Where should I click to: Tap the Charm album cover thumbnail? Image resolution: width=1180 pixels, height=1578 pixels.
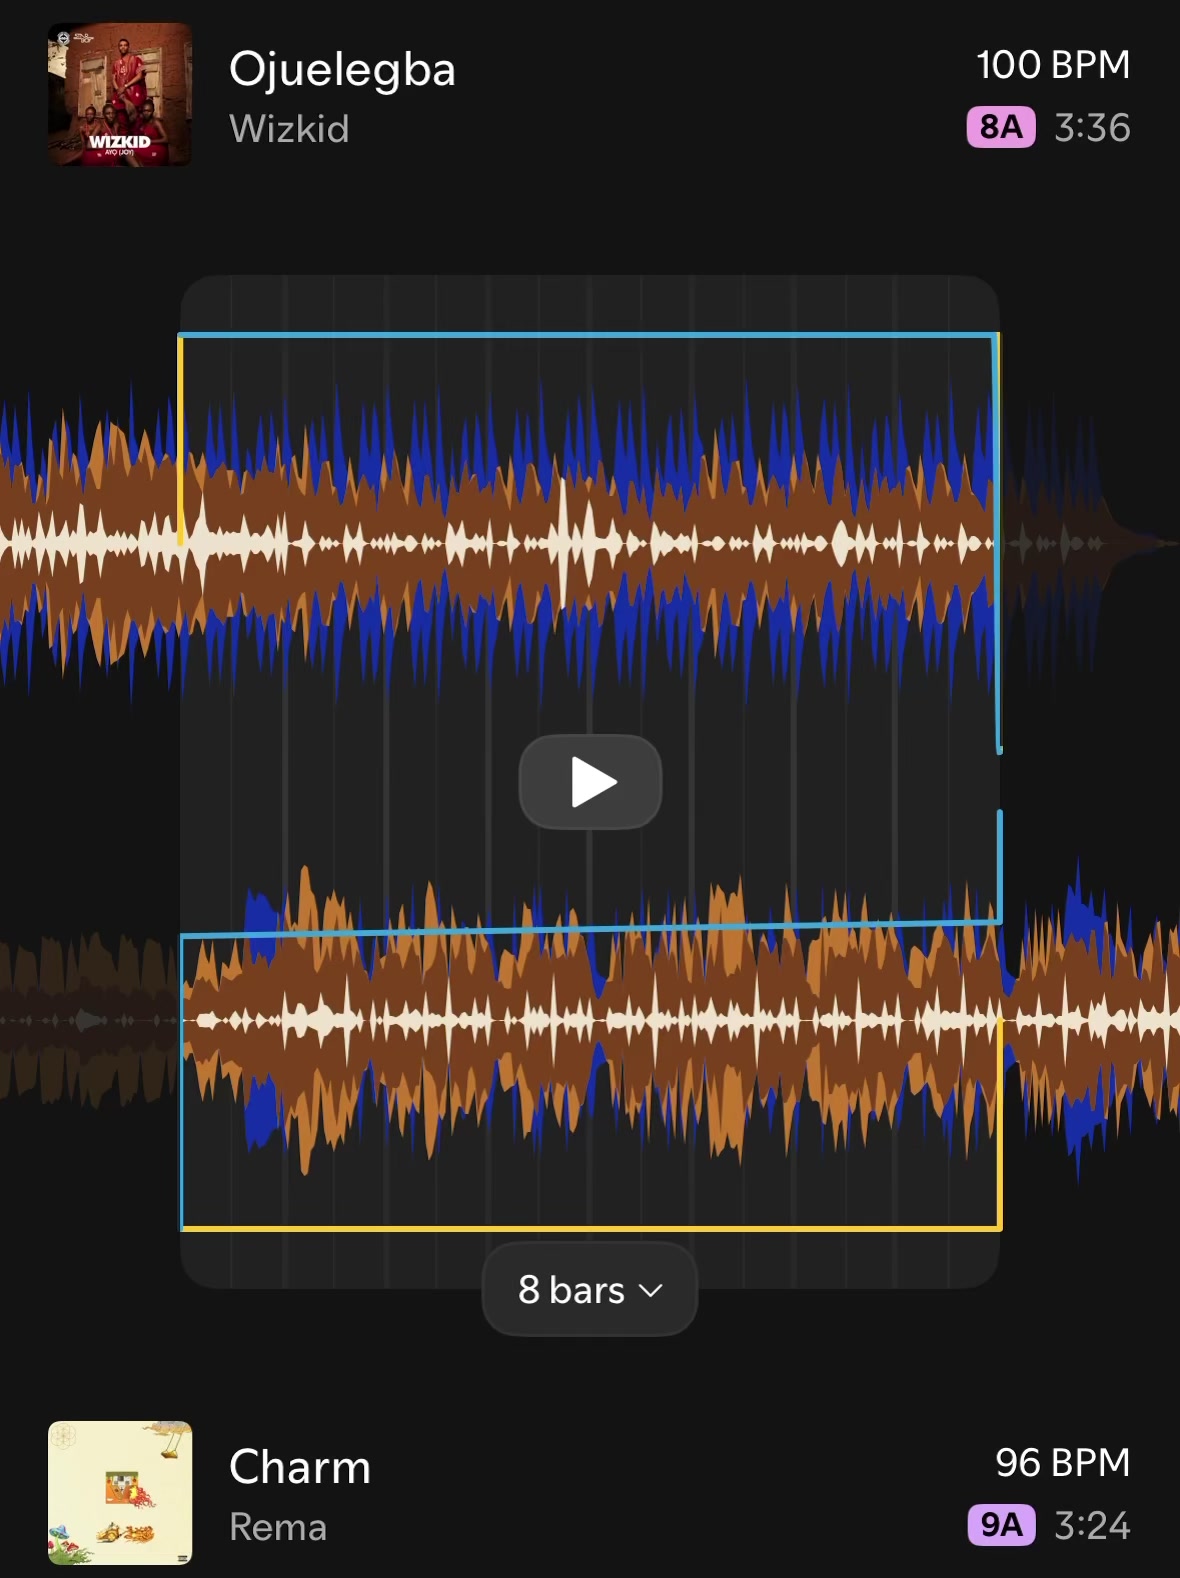(x=120, y=1493)
